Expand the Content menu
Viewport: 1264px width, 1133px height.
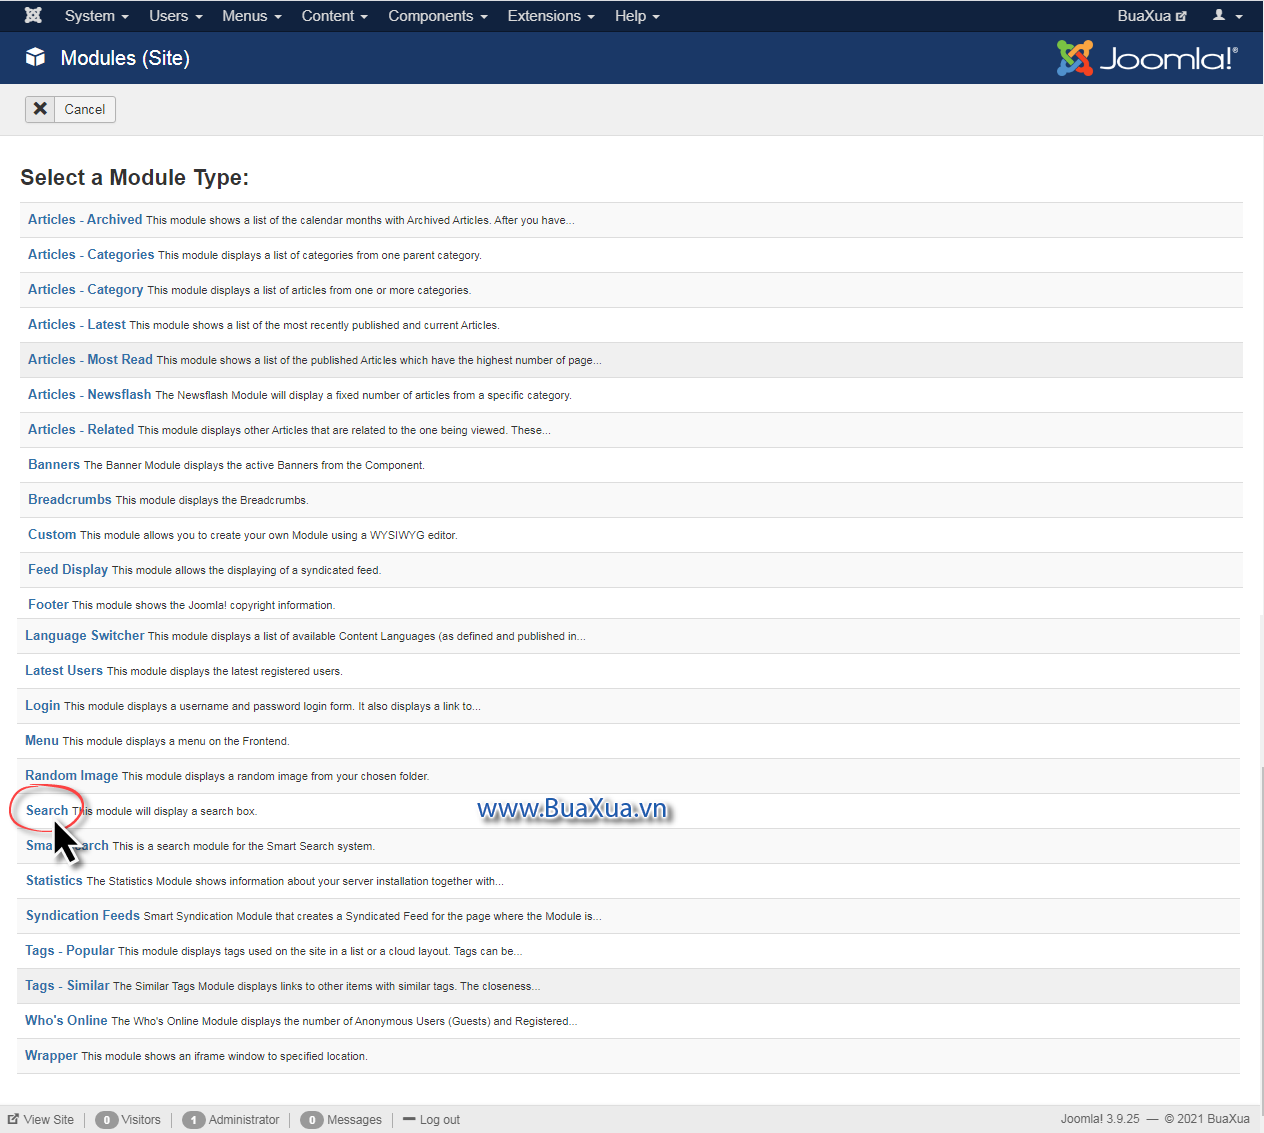pos(335,16)
